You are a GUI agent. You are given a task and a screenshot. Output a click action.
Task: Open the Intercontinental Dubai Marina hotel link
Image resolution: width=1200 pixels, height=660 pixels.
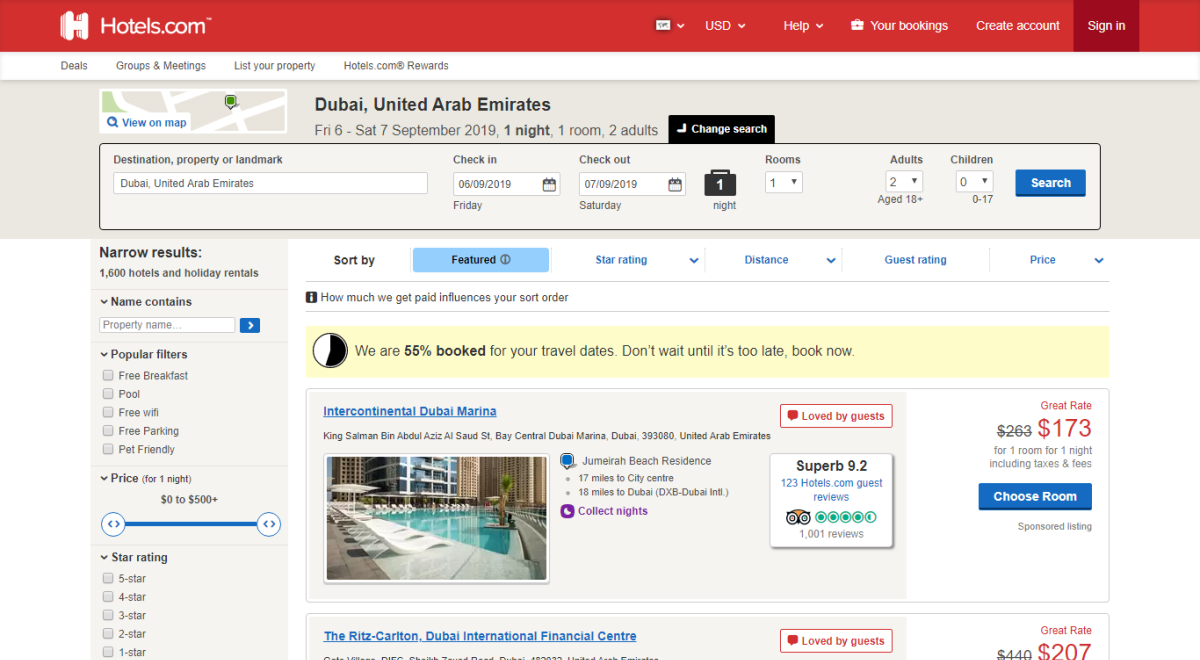[x=410, y=411]
